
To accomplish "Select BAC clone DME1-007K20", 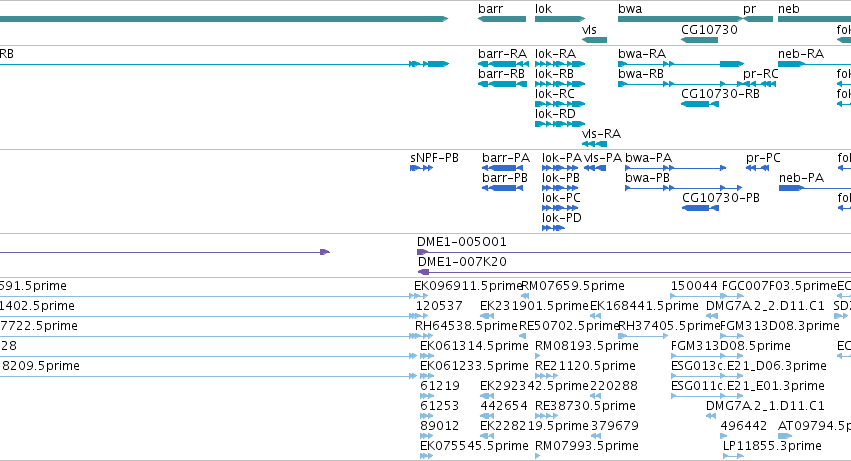I will [x=634, y=272].
